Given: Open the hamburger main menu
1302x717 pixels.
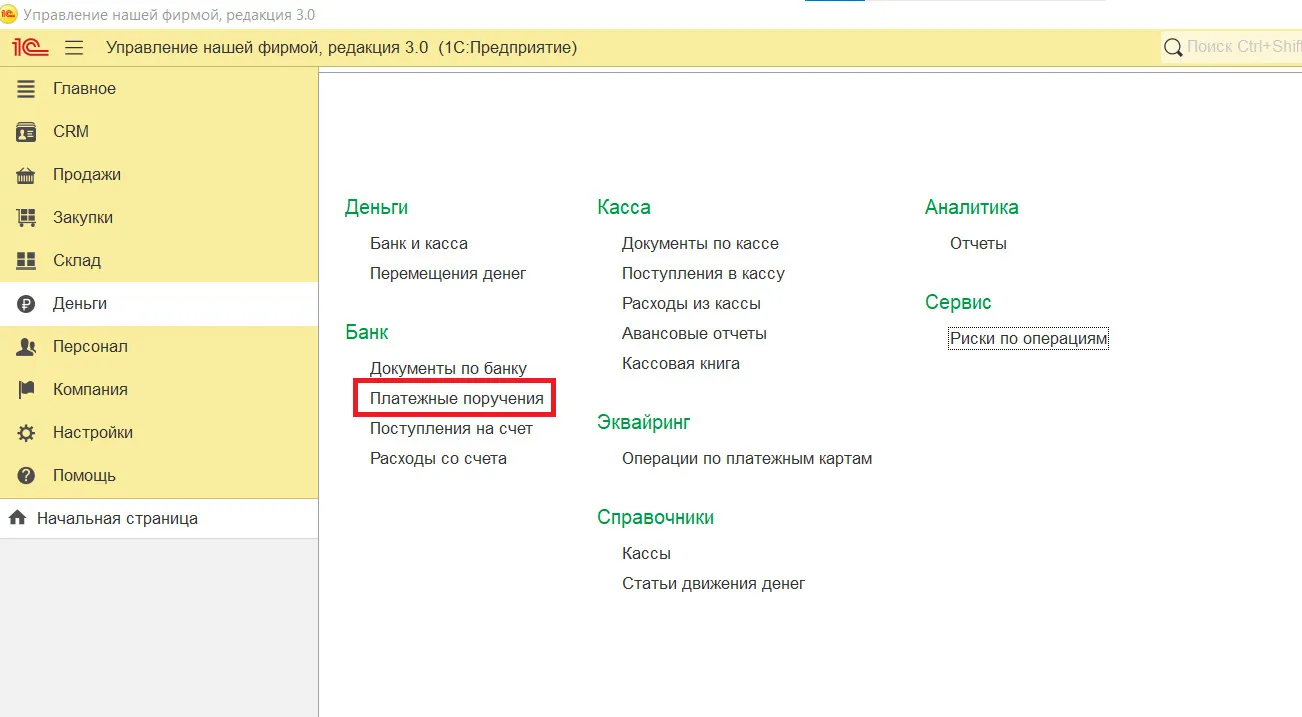Looking at the screenshot, I should coord(74,48).
